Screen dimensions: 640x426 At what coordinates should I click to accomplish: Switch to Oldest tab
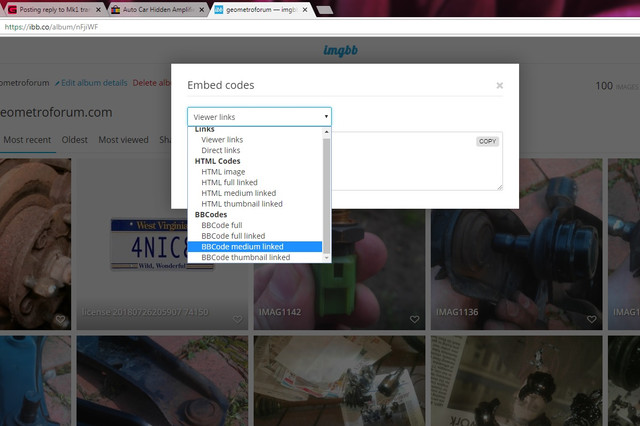pos(75,140)
